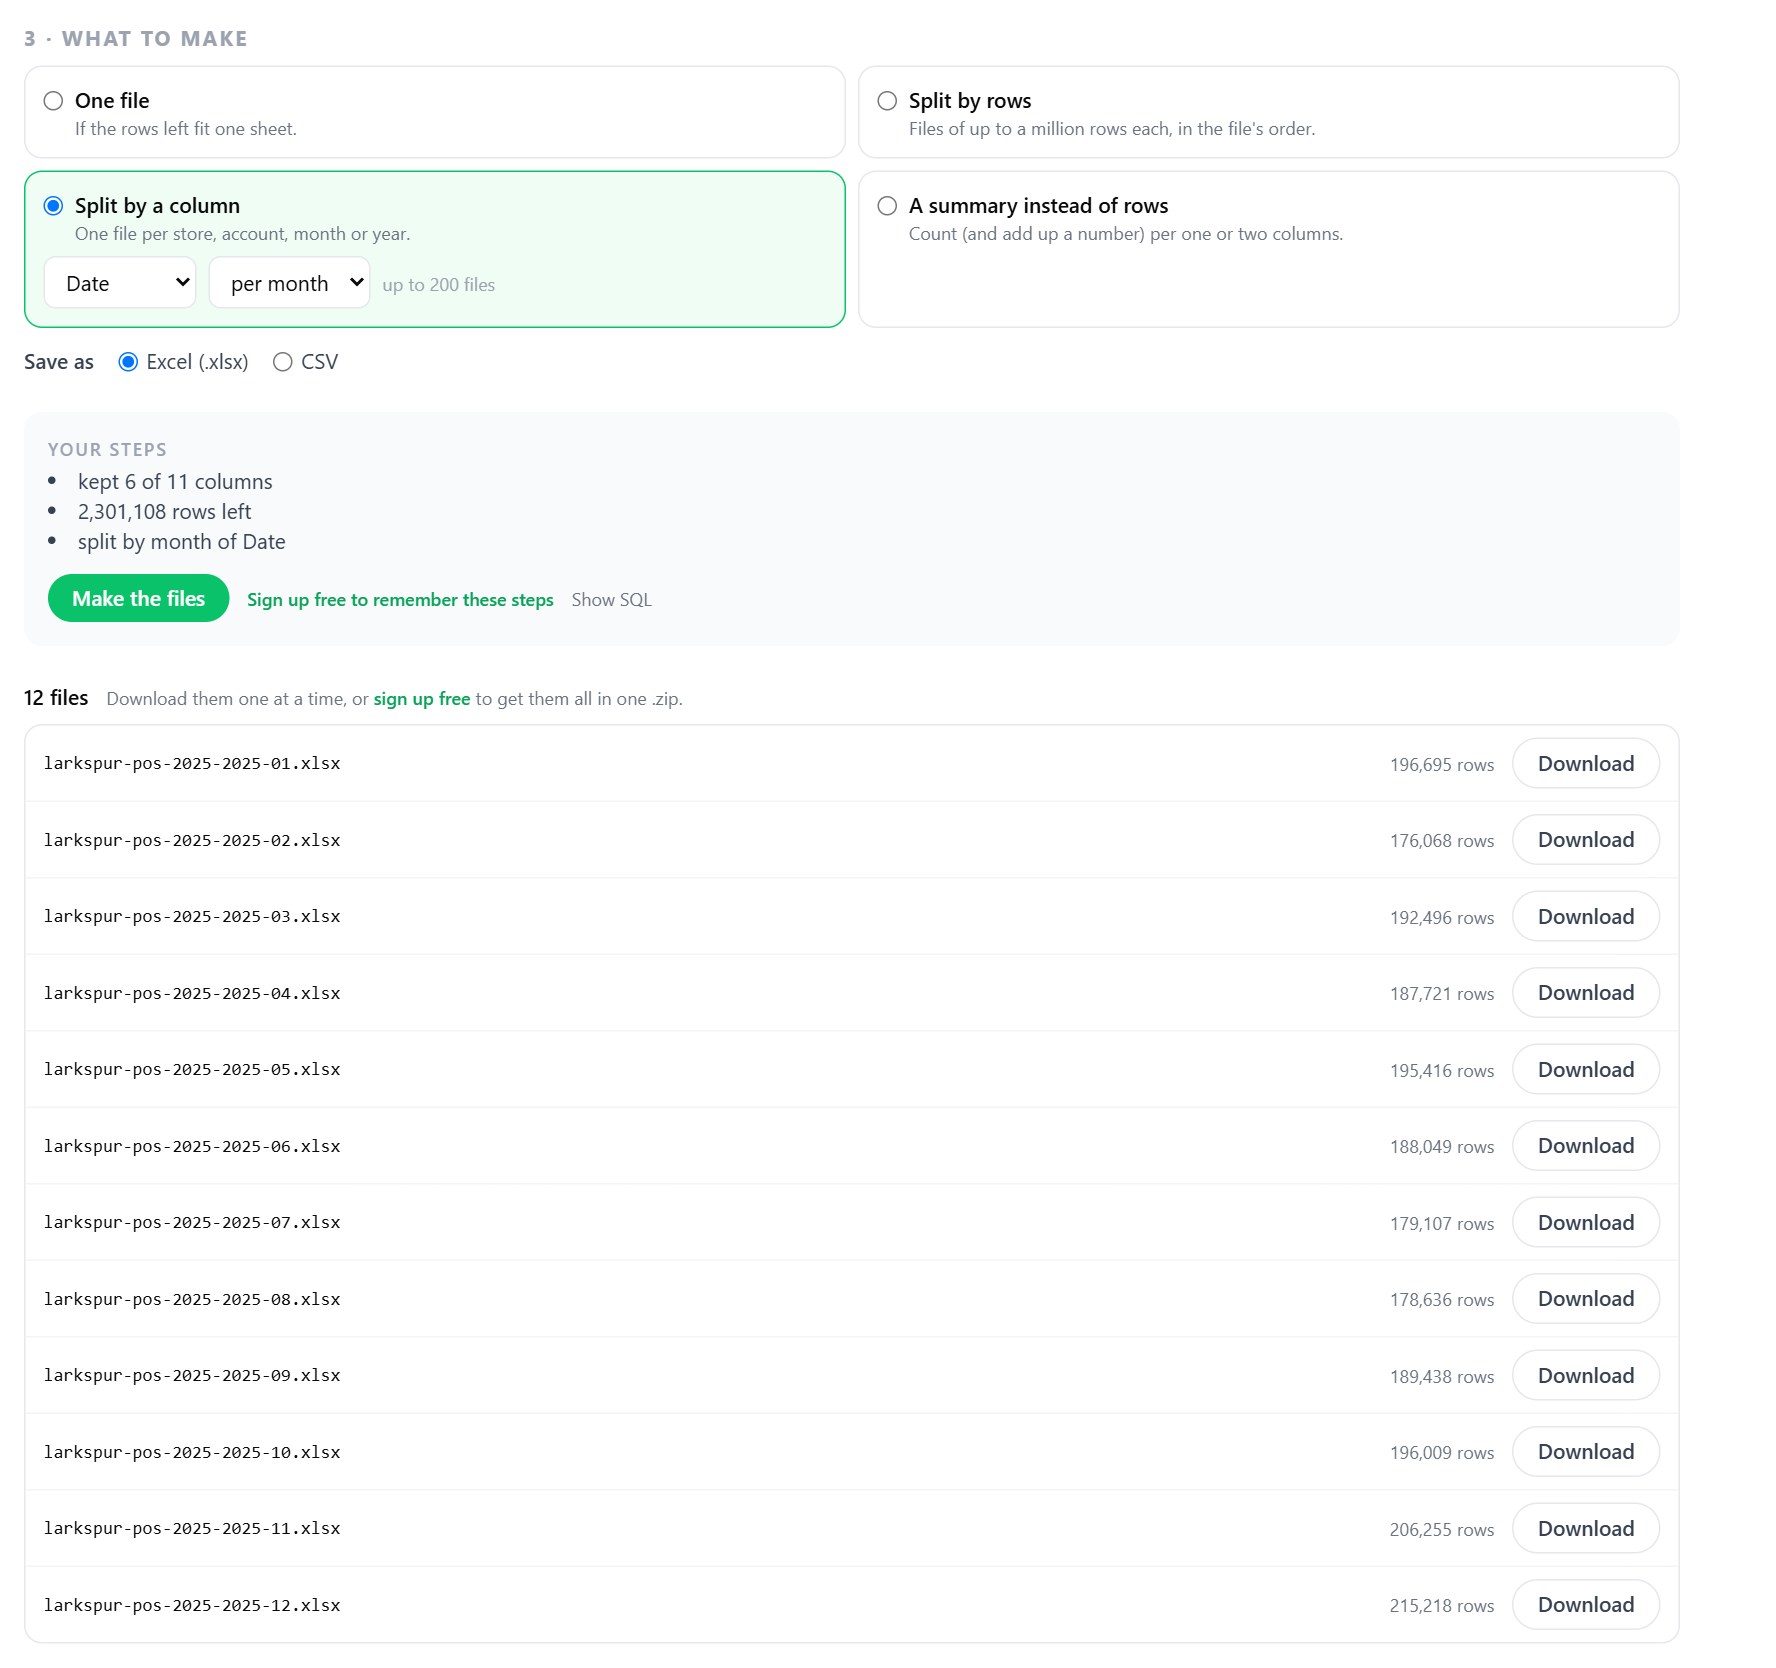Click filename larkspur-pos-2025-2025-01.xlsx

point(192,764)
